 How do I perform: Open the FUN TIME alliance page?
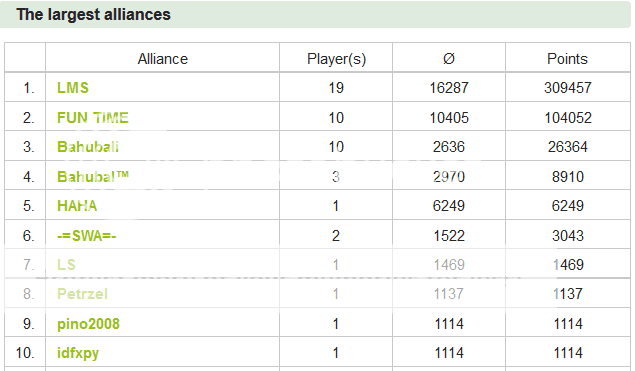pos(93,117)
